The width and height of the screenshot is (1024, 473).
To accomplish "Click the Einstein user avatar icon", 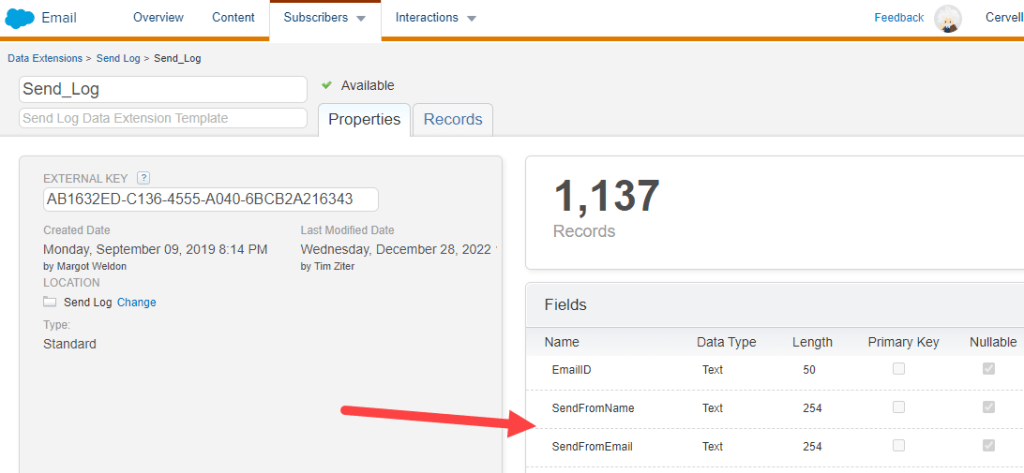I will (x=947, y=18).
